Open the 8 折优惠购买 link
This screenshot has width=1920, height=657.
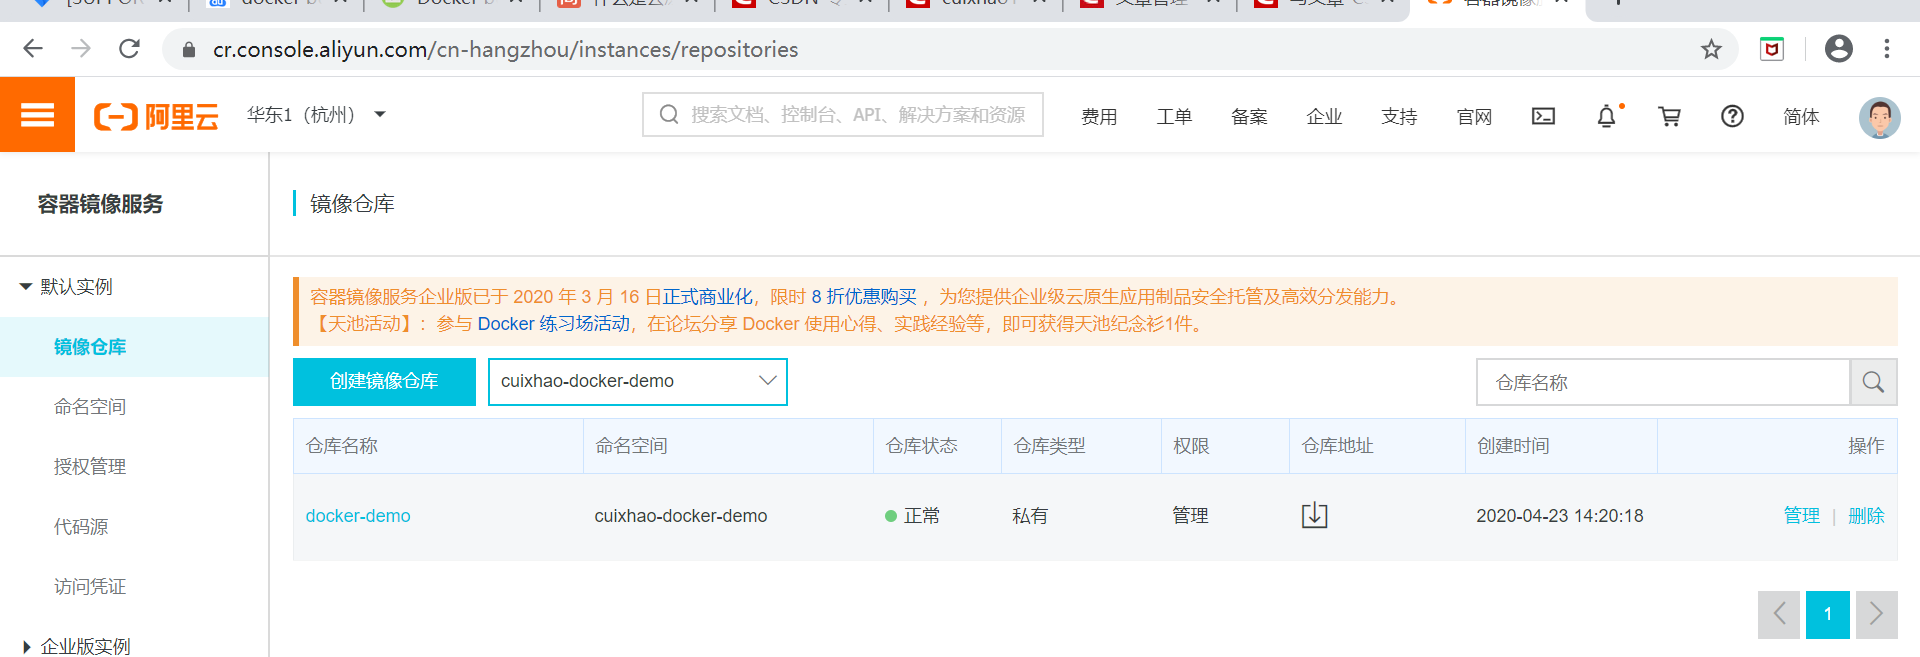[864, 297]
